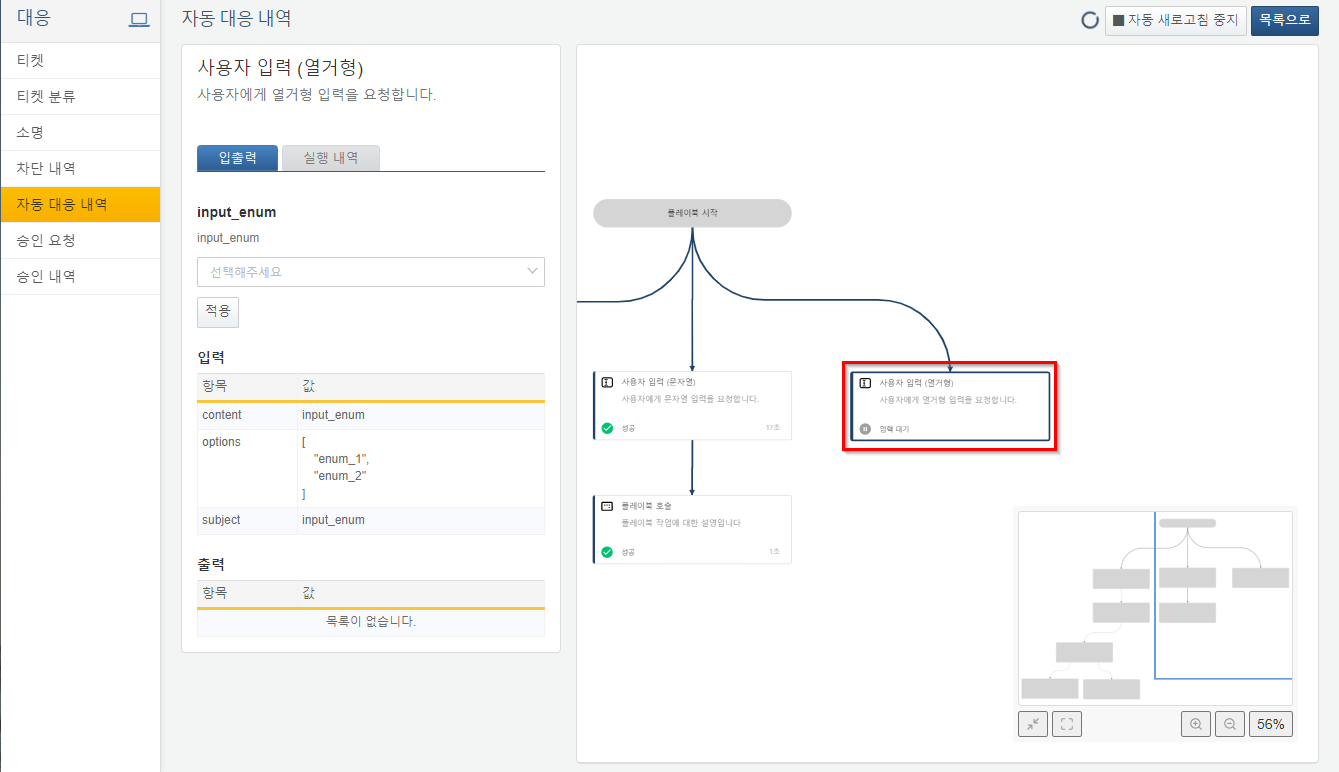The width and height of the screenshot is (1339, 772).
Task: Click the 17초 duration on 문자열 node
Action: click(773, 428)
